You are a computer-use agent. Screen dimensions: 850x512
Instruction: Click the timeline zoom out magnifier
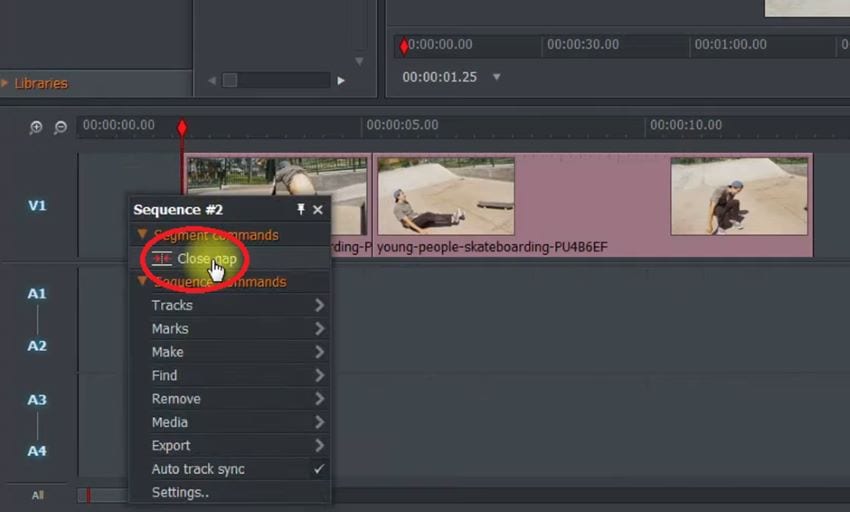click(x=60, y=127)
